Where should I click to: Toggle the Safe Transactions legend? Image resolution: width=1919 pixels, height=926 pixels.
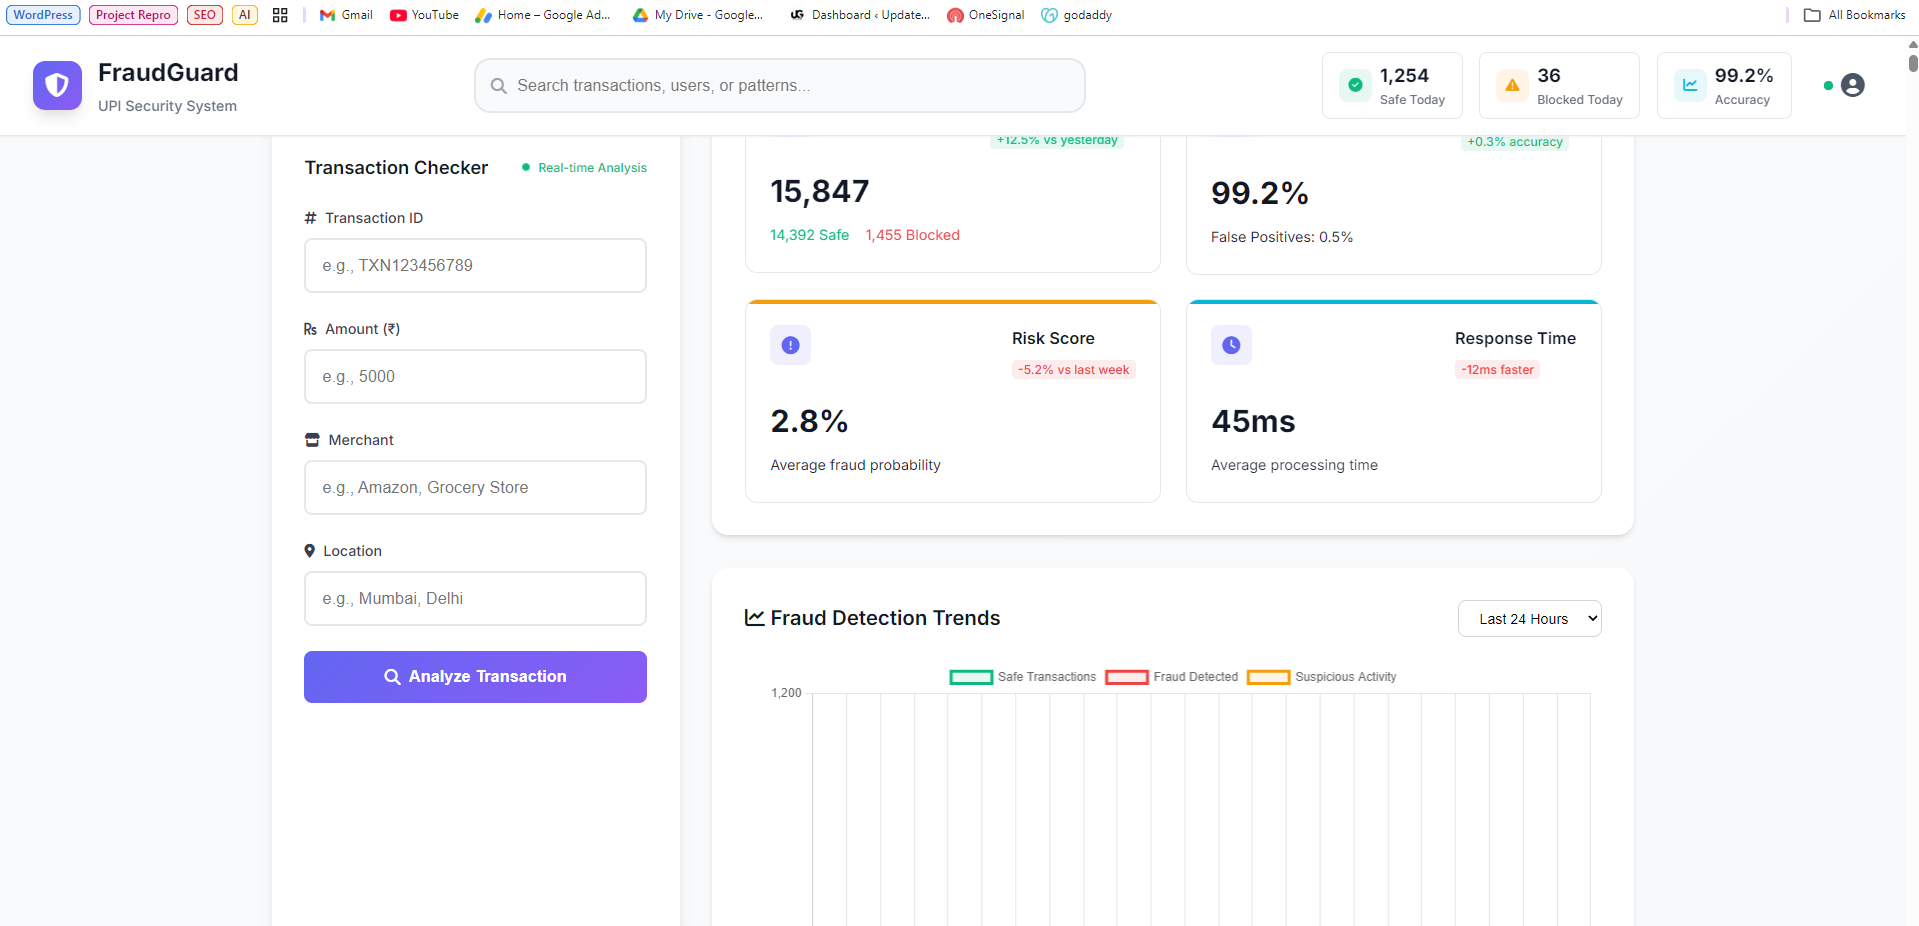[x=1022, y=677]
